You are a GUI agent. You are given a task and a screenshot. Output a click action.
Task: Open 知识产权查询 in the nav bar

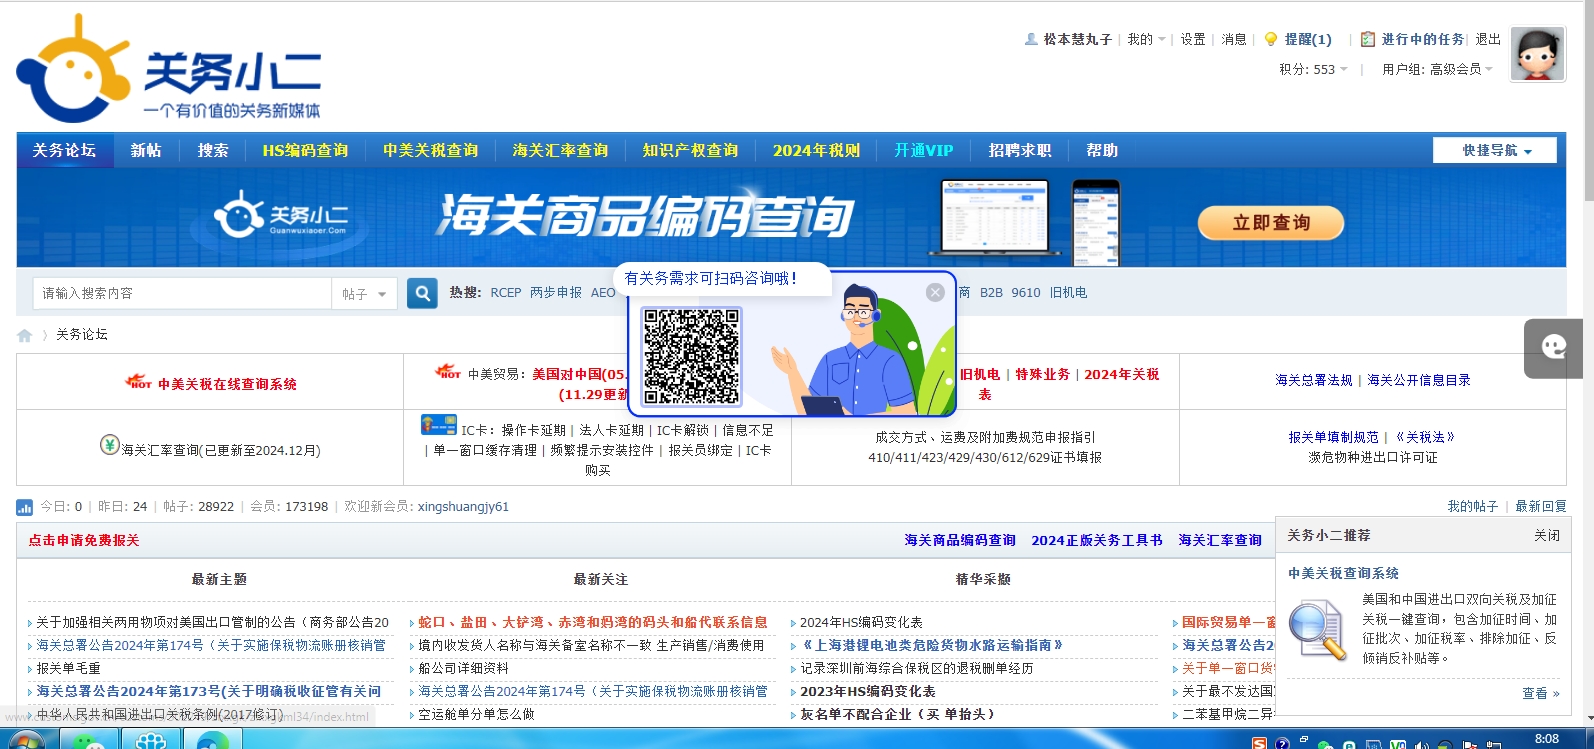pos(690,150)
